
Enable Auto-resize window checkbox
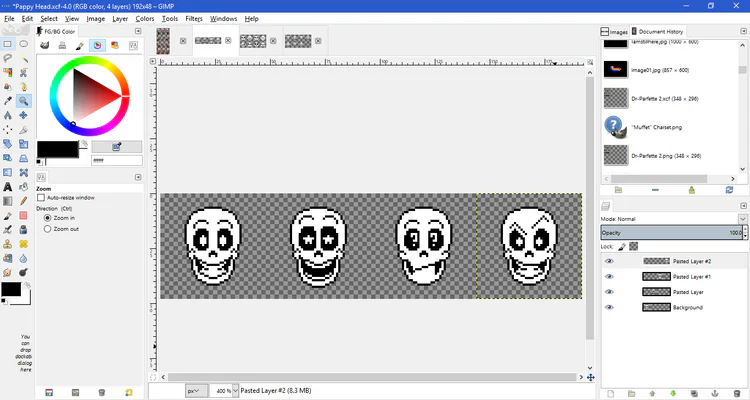pyautogui.click(x=41, y=198)
